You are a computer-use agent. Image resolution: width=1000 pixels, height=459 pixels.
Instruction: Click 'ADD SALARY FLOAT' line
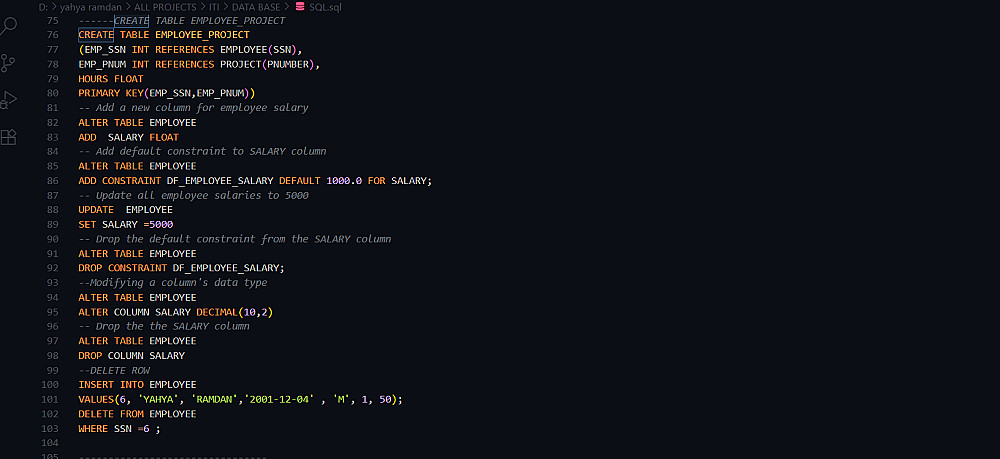(x=129, y=137)
